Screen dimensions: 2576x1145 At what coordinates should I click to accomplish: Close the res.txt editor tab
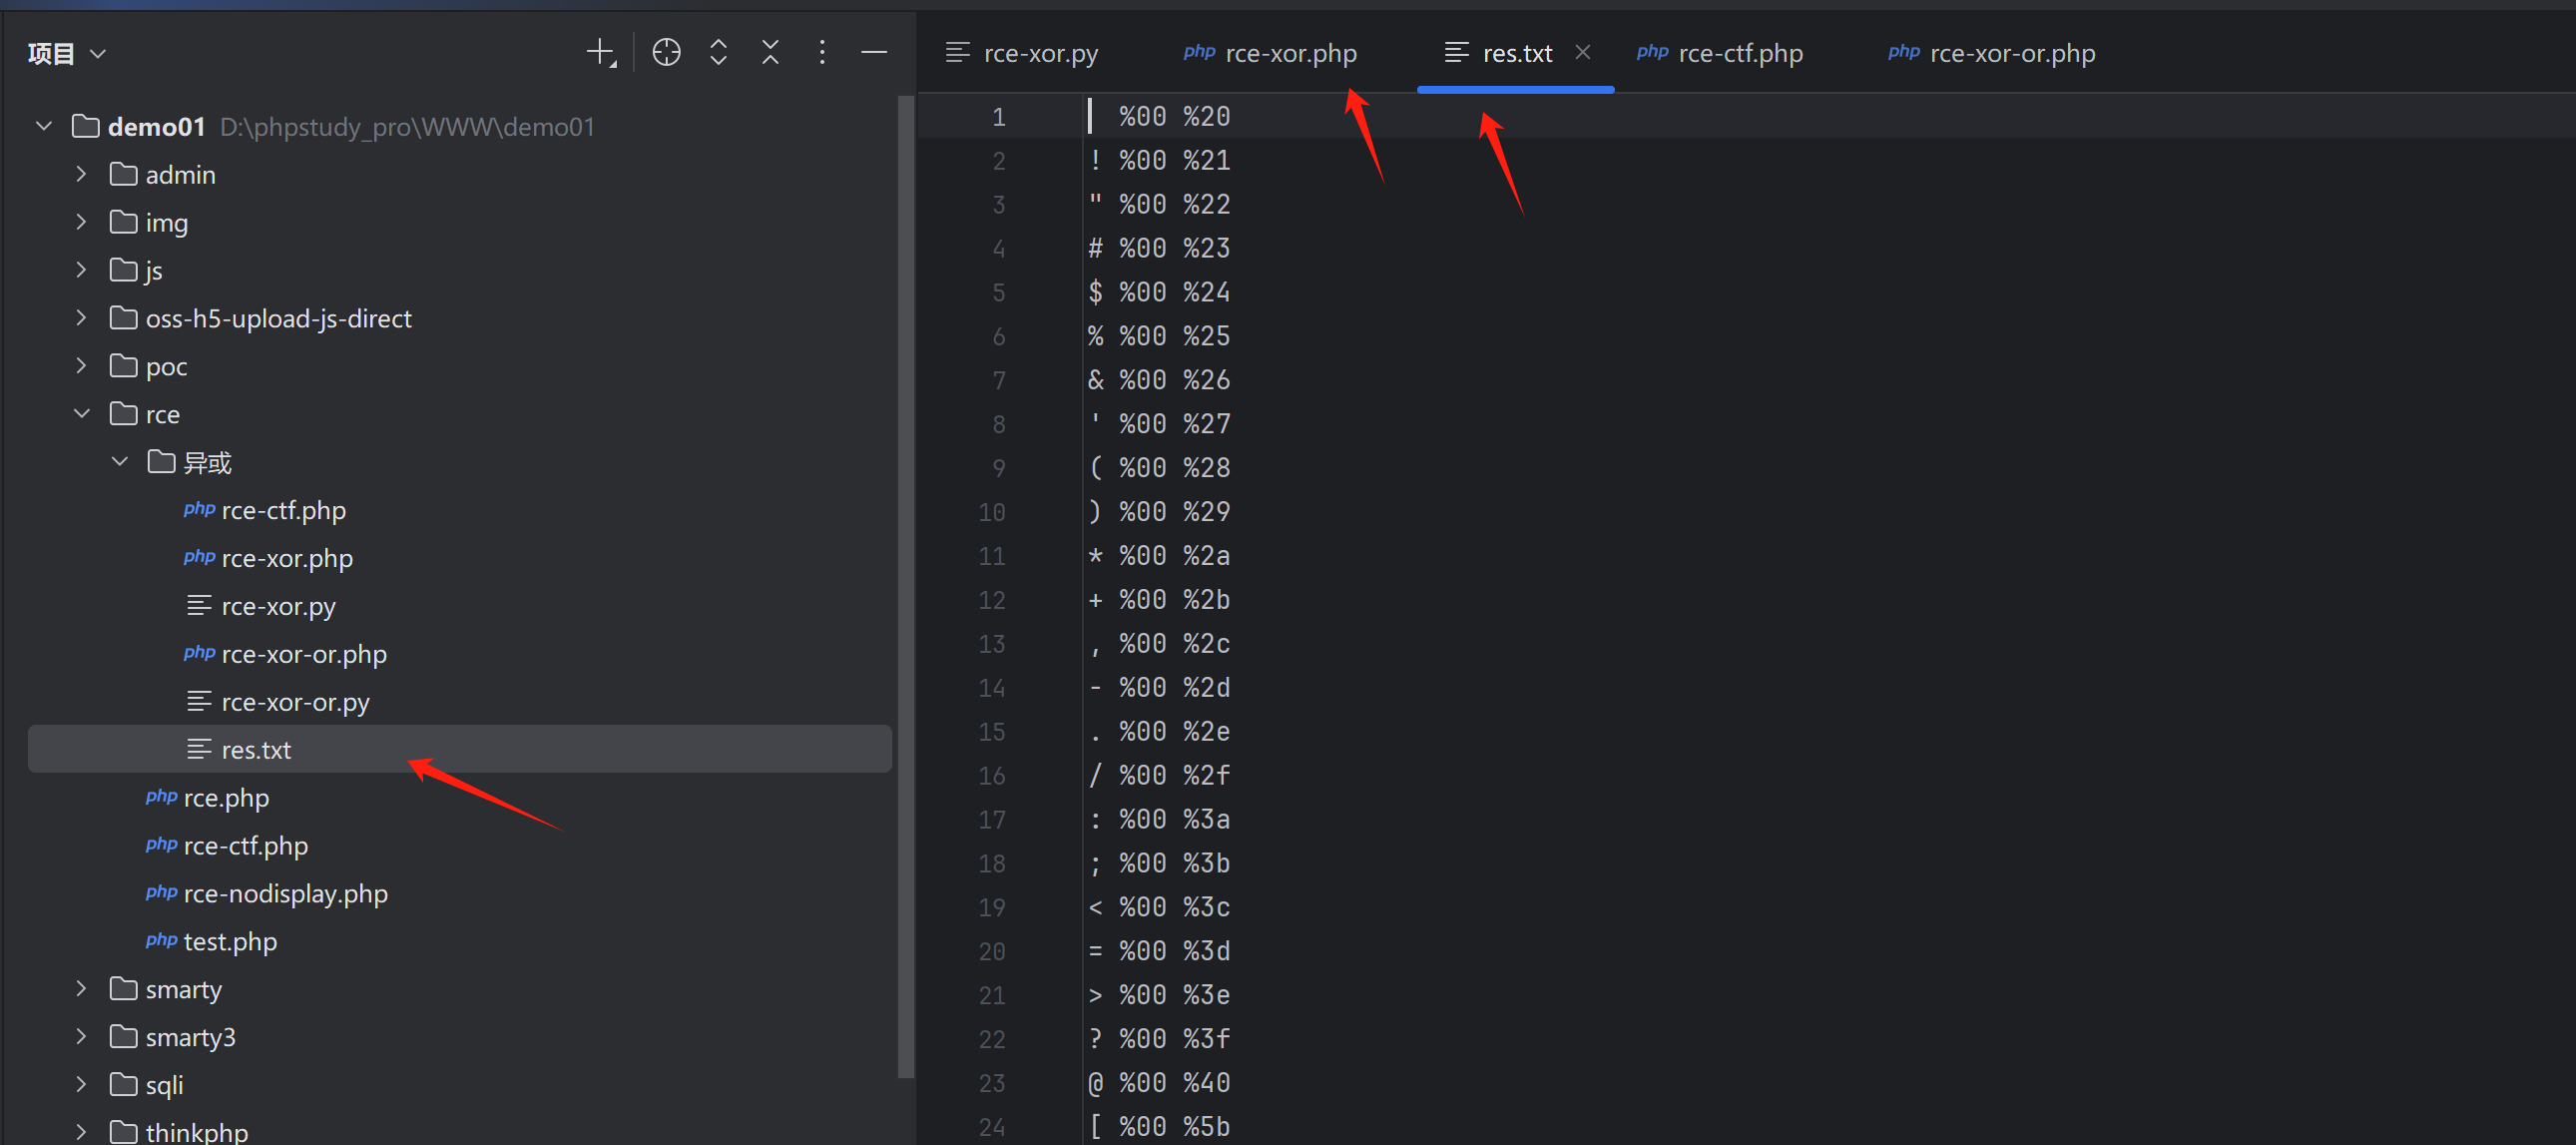1582,52
